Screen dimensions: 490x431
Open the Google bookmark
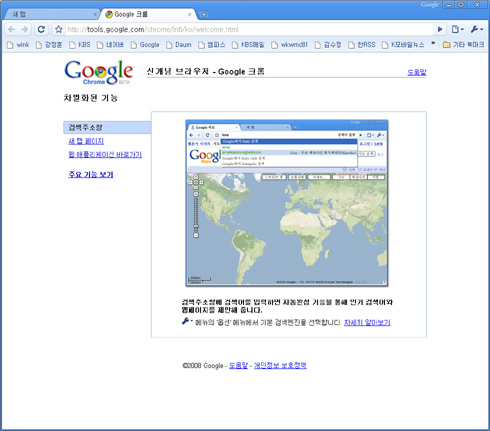(x=145, y=45)
